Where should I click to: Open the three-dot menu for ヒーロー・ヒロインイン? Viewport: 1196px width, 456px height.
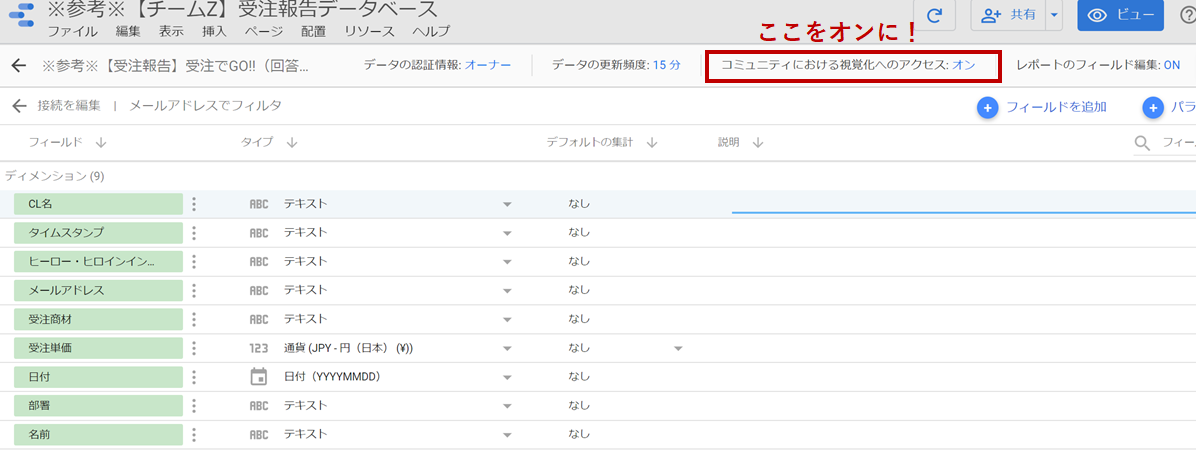pyautogui.click(x=195, y=262)
